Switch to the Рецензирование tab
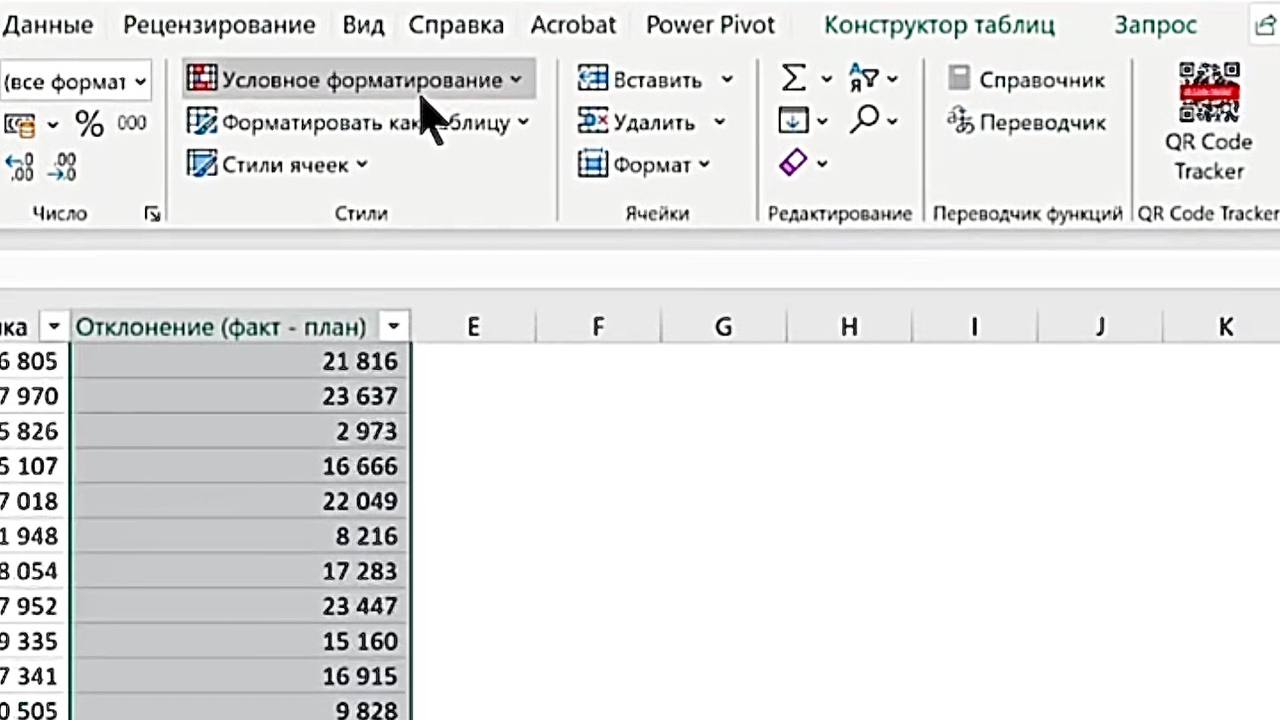The width and height of the screenshot is (1280, 720). click(219, 25)
